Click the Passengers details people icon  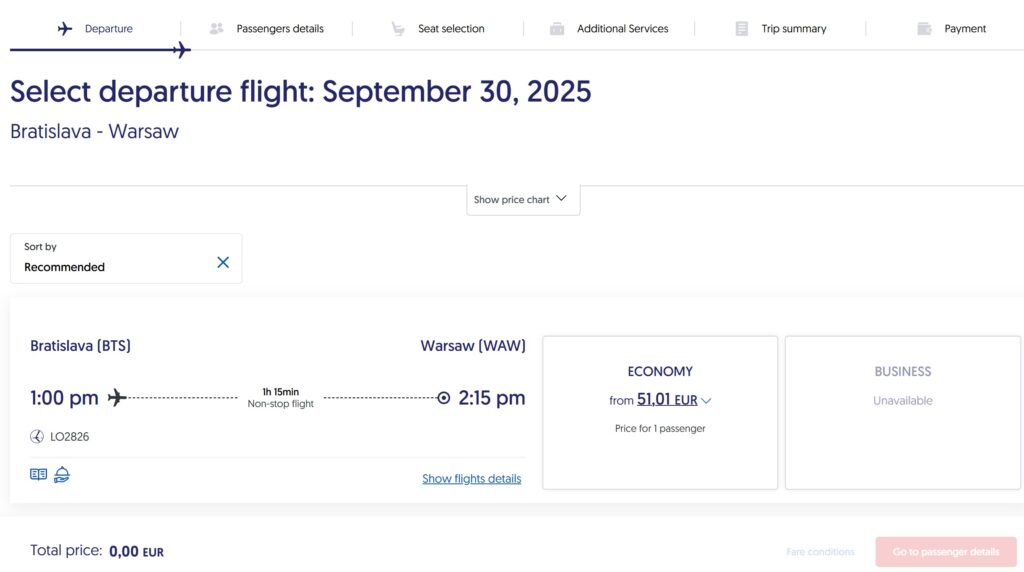click(x=217, y=29)
